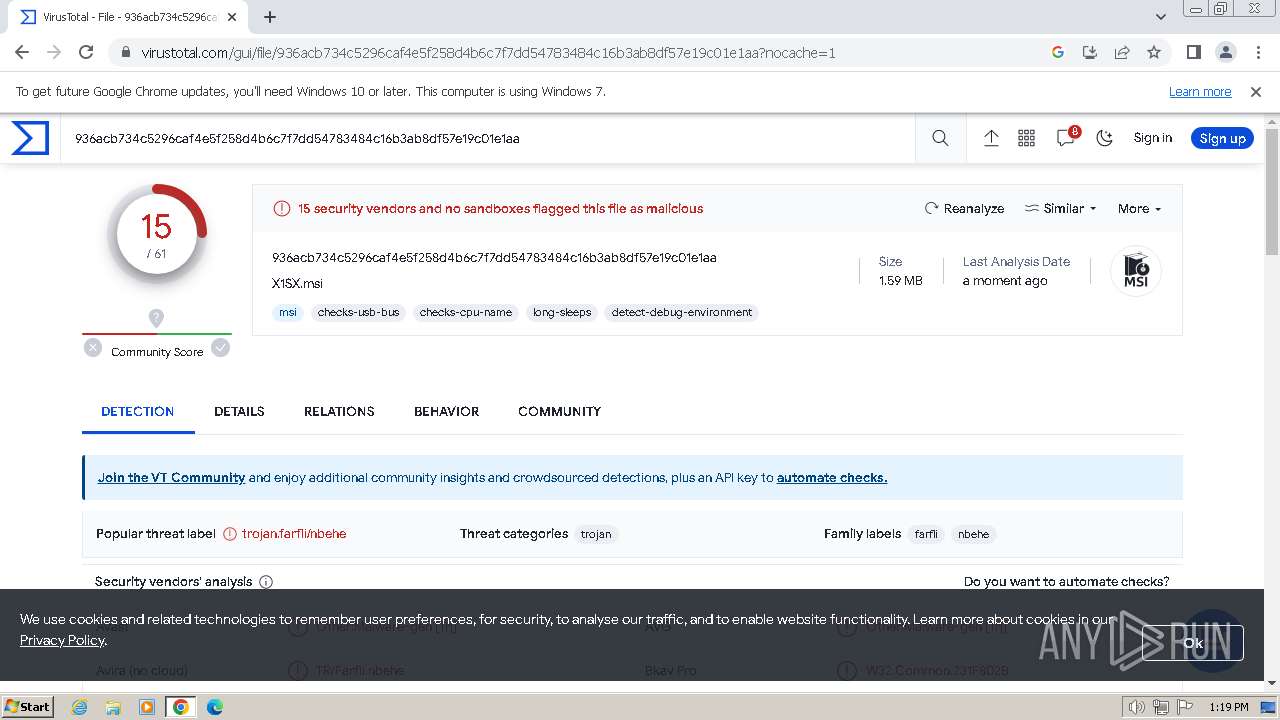Viewport: 1280px width, 720px height.
Task: Click the msi tag
Action: [287, 312]
